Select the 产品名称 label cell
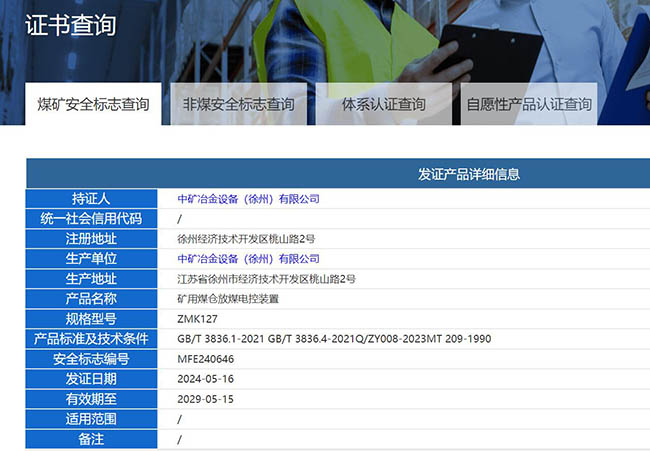 91,299
